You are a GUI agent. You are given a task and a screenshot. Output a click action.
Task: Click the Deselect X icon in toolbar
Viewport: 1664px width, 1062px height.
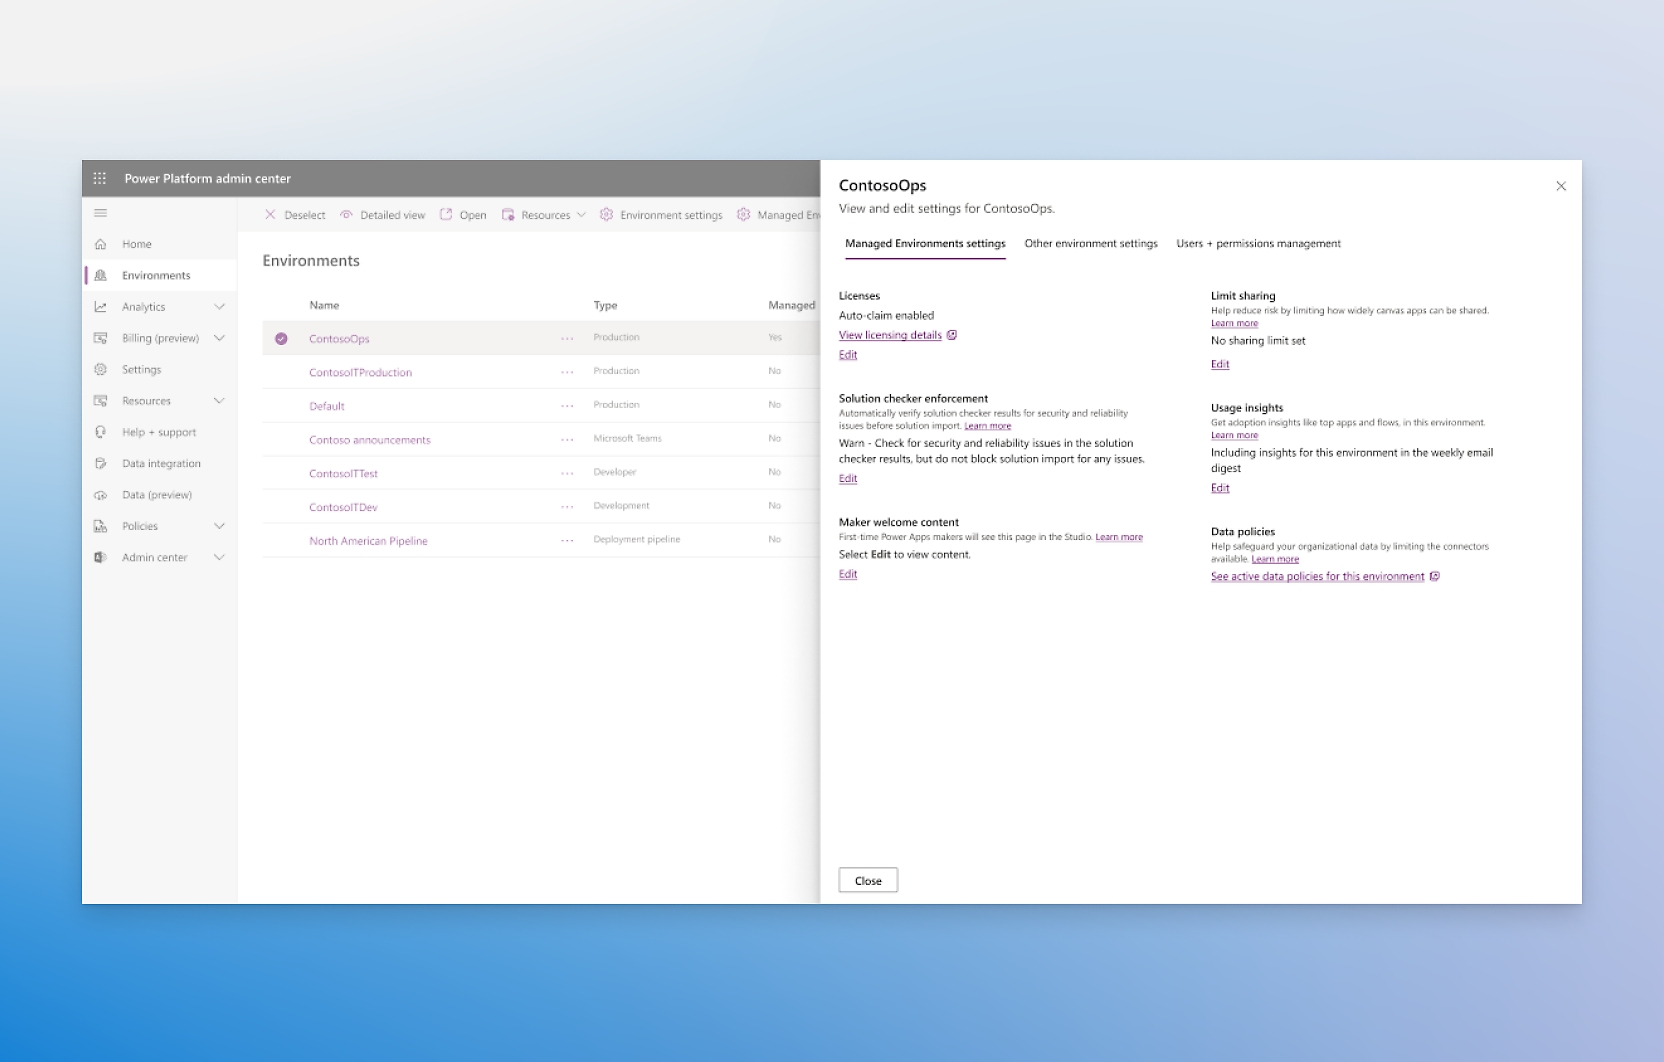[270, 214]
